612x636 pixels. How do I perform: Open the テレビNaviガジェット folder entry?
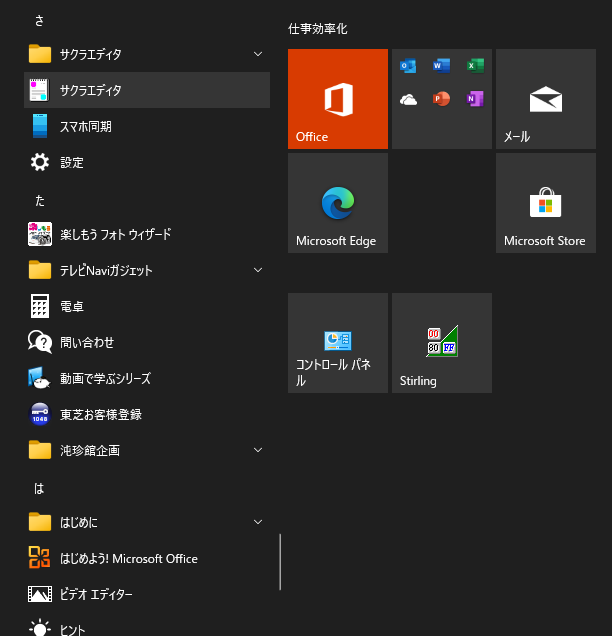[x=147, y=270]
